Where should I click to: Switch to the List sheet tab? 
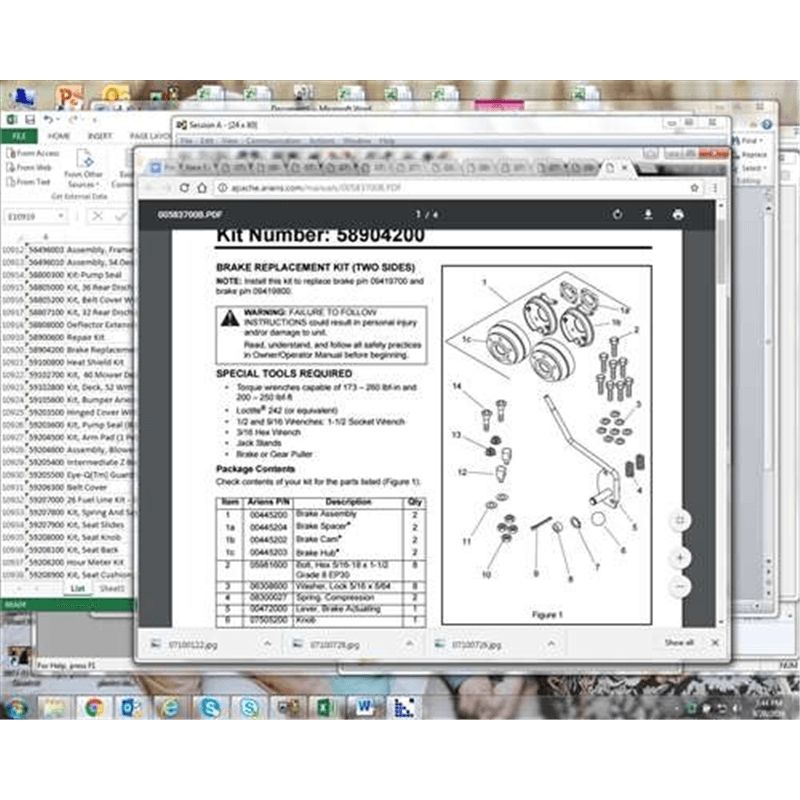(x=77, y=588)
